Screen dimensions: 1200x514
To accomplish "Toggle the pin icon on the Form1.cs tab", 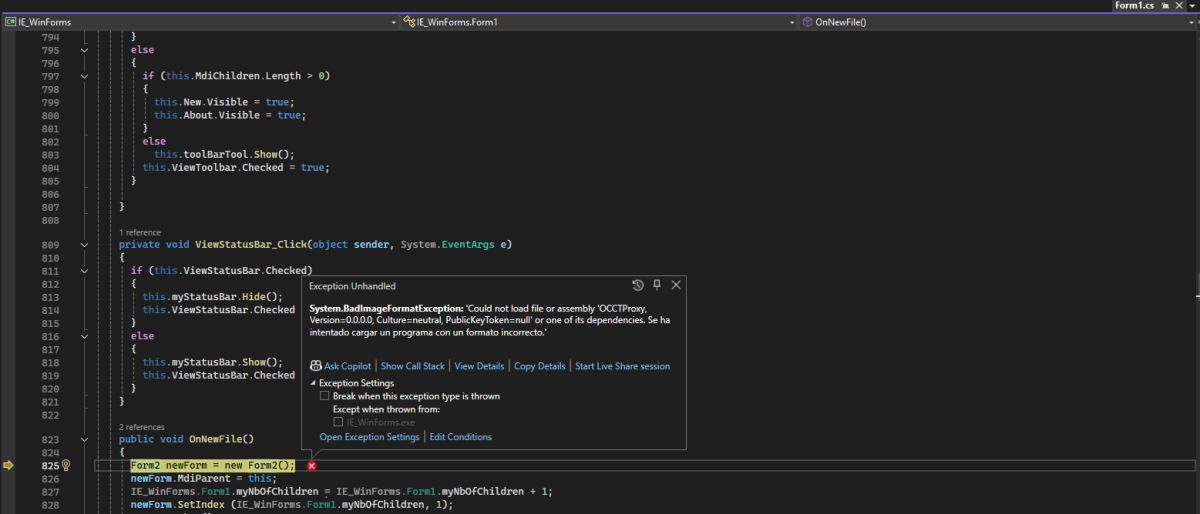I will [x=1164, y=6].
